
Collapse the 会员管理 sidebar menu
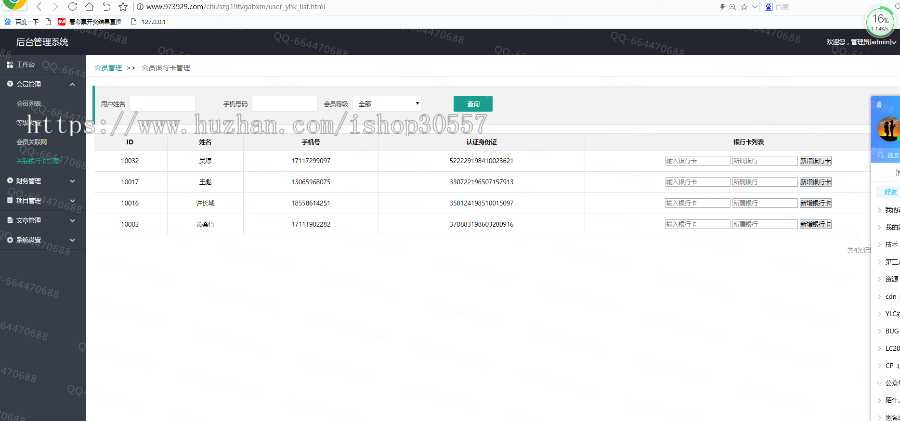(x=72, y=84)
